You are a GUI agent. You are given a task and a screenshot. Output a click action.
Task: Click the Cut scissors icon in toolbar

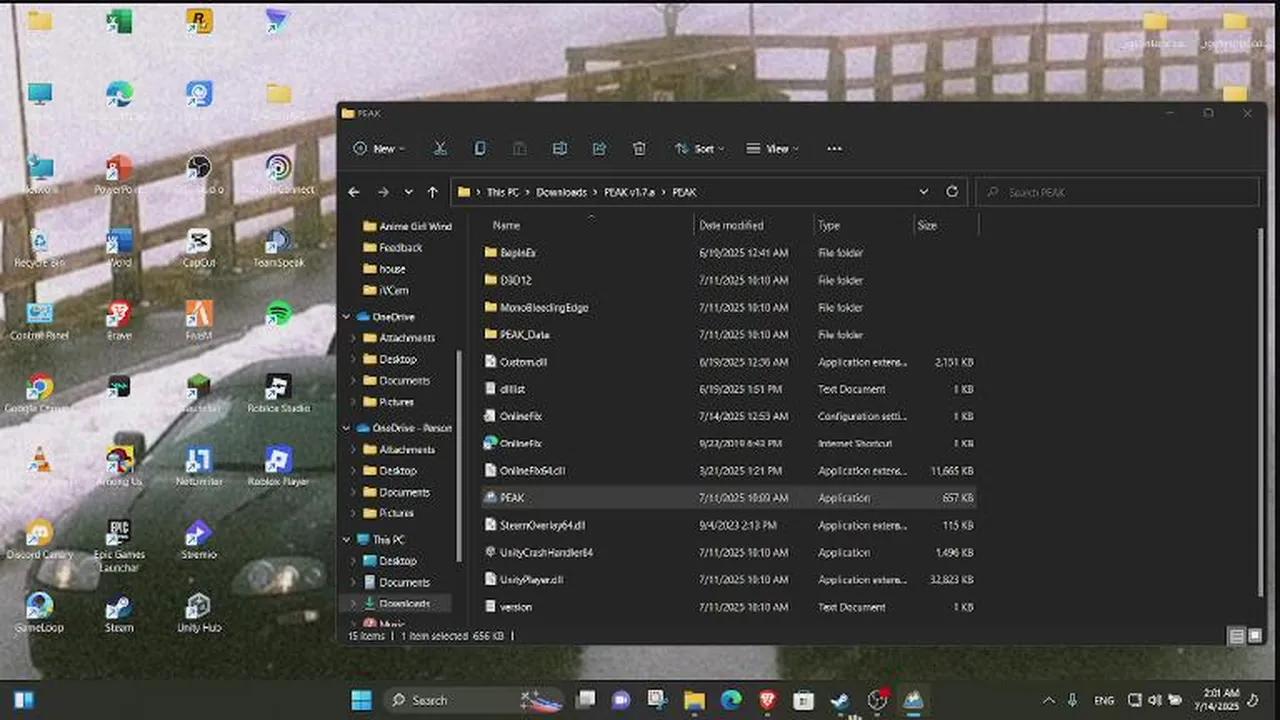point(440,149)
